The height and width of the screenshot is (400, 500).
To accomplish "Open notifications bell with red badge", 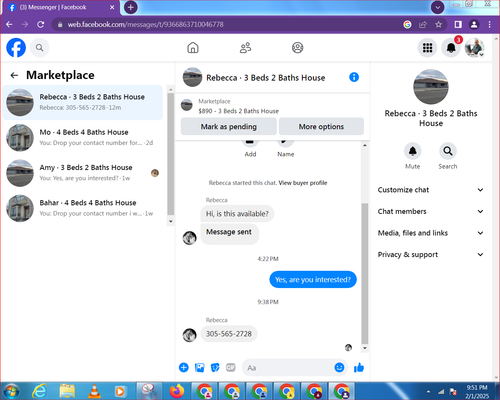I will (x=451, y=48).
